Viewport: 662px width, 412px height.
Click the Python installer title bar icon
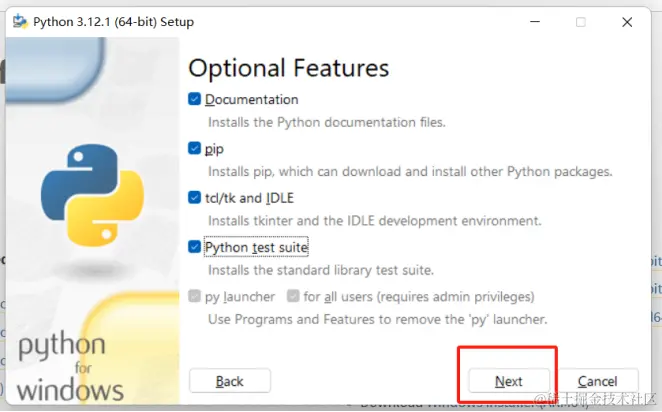coord(20,22)
